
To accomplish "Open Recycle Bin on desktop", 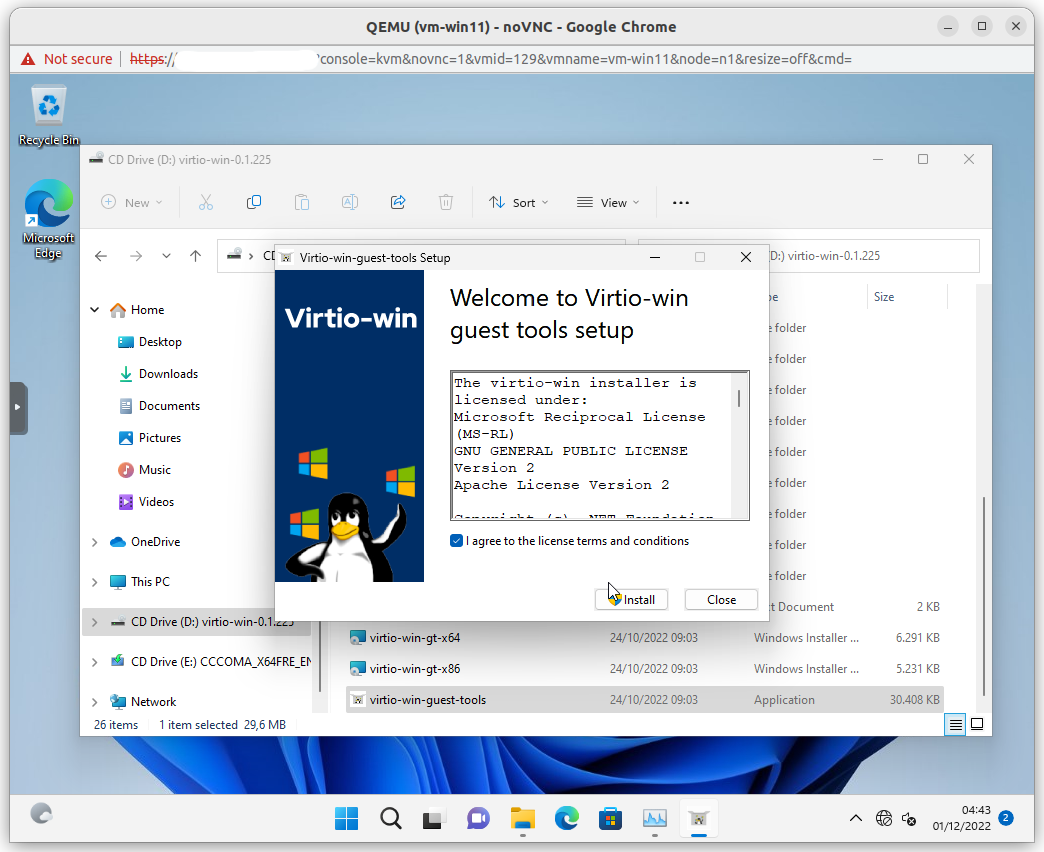I will (x=49, y=116).
